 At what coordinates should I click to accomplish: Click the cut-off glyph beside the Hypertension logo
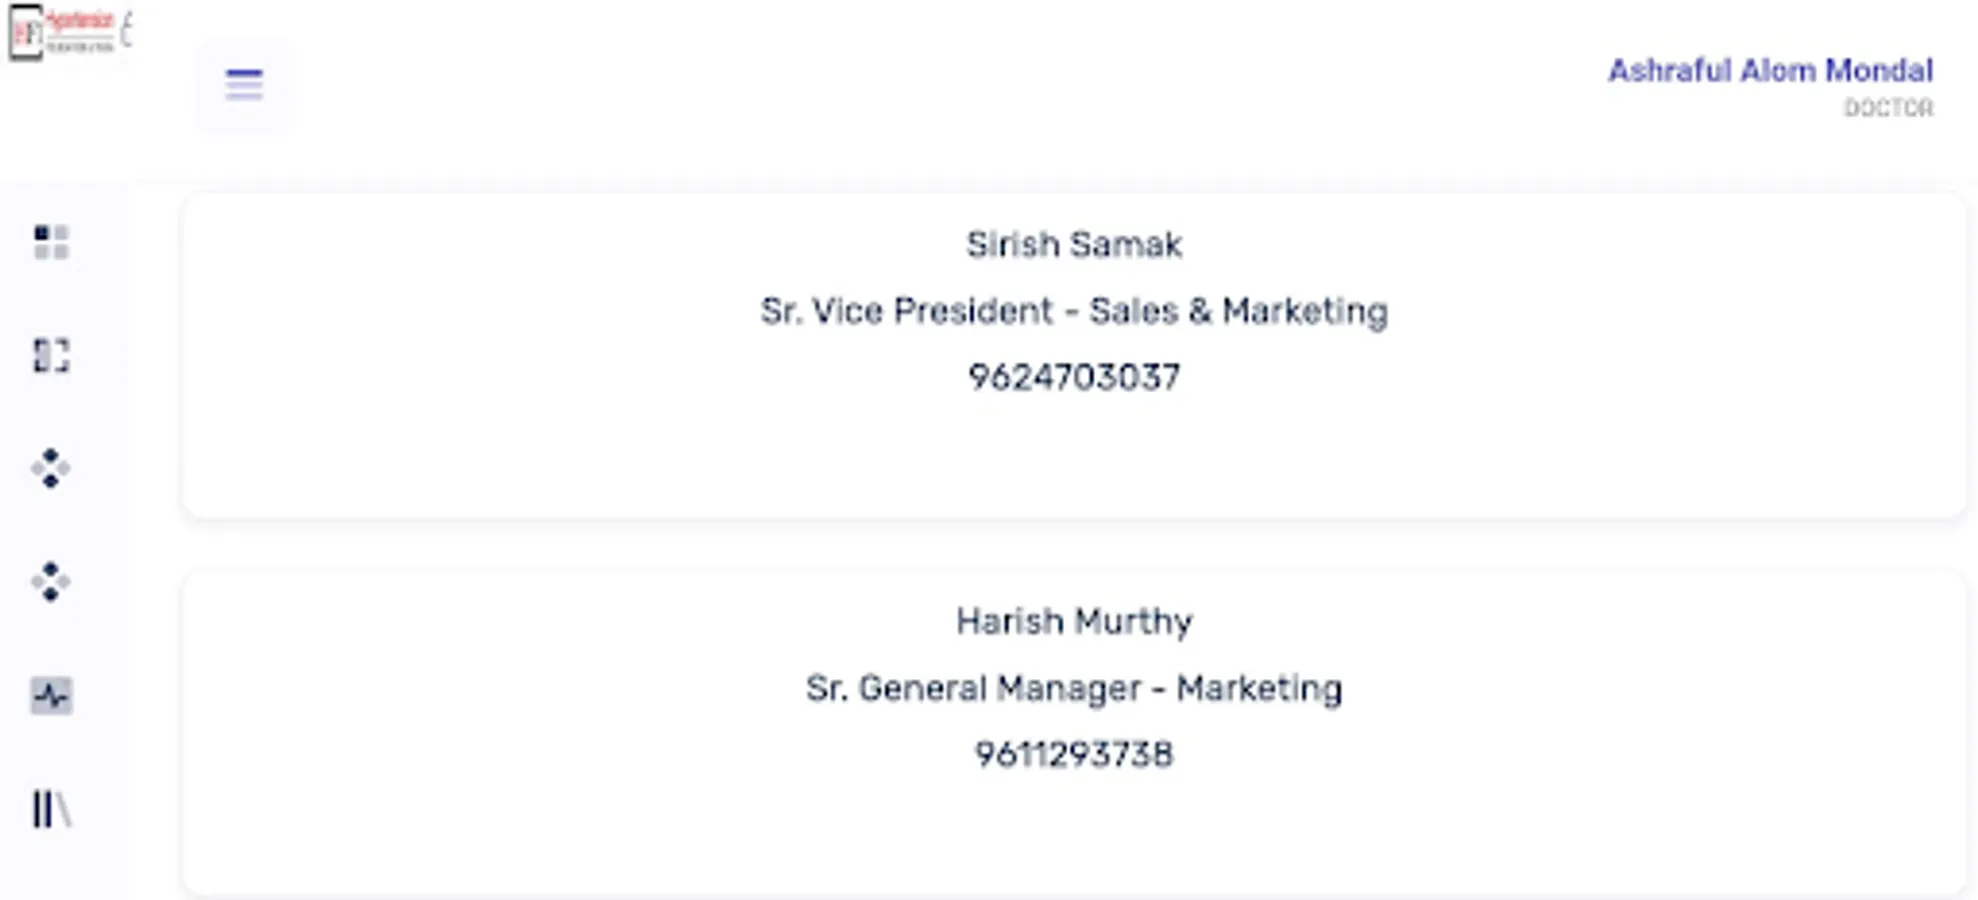coord(126,30)
